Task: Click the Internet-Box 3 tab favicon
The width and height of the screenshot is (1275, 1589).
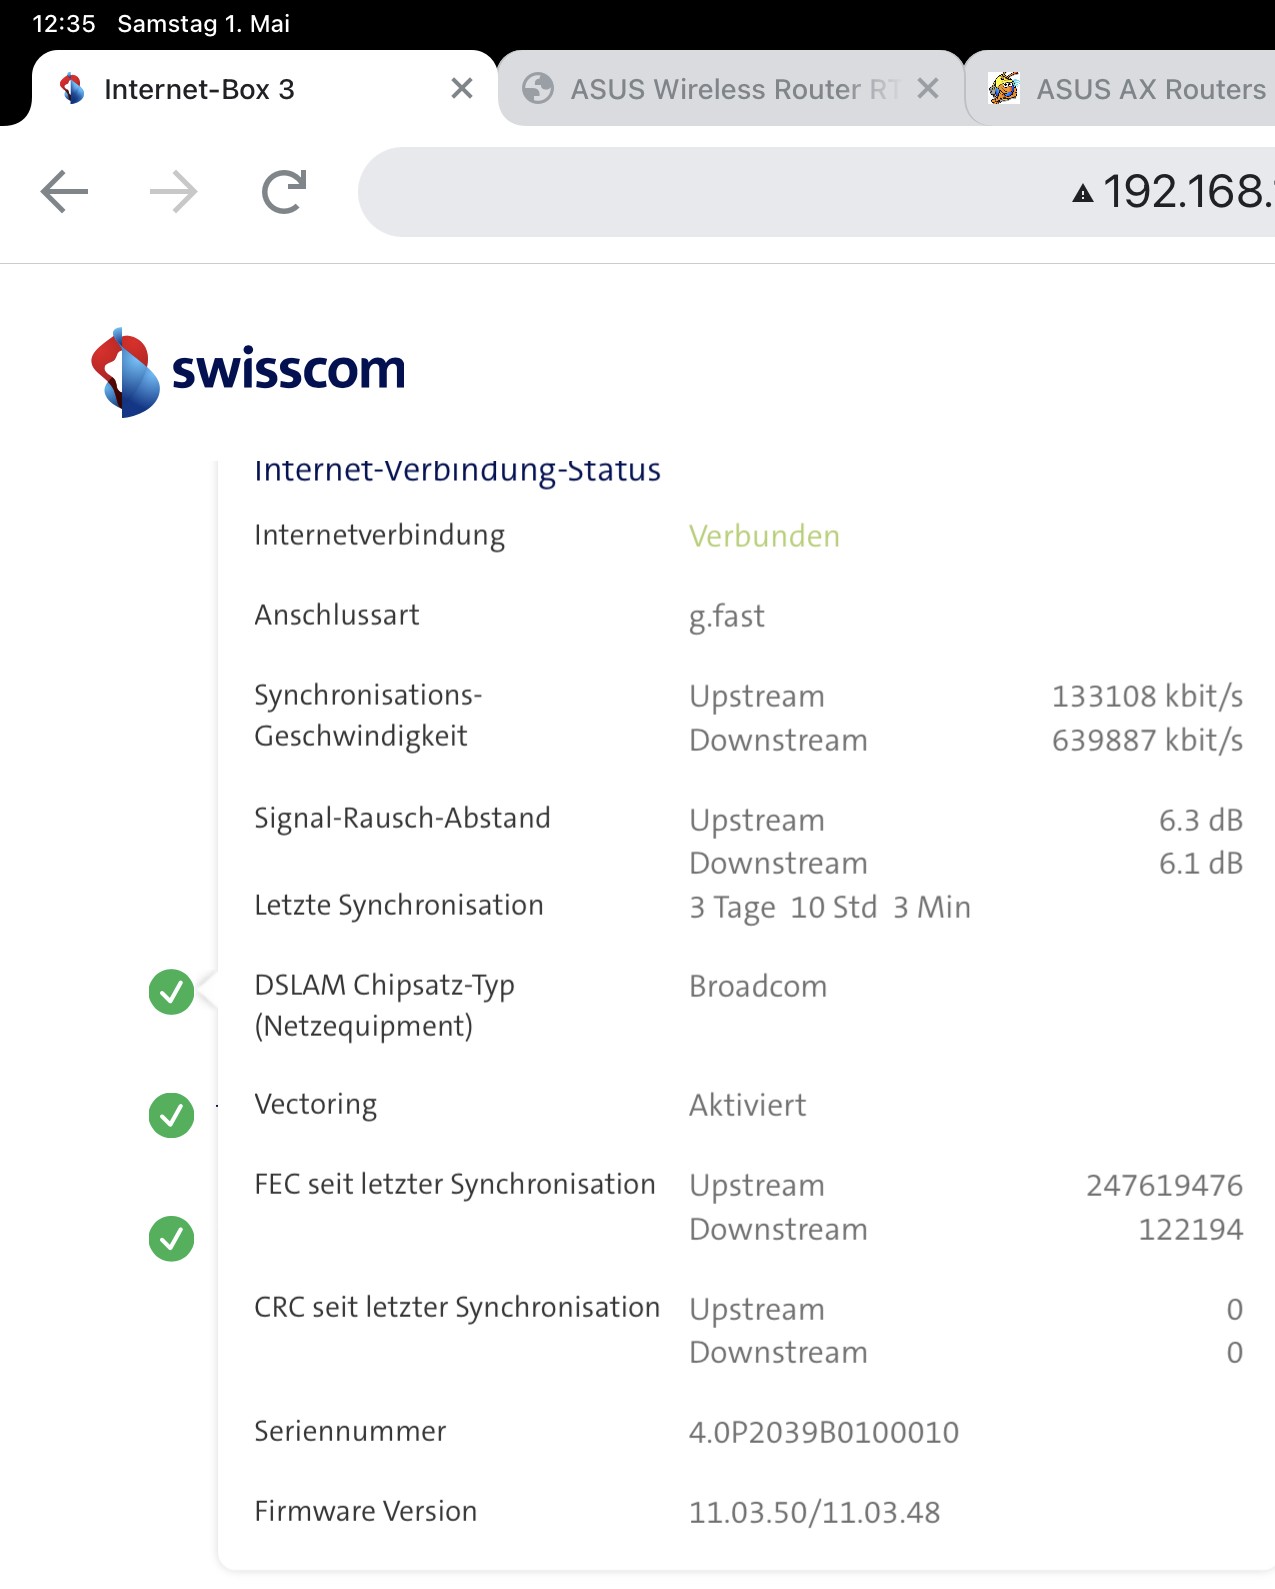Action: (x=72, y=89)
